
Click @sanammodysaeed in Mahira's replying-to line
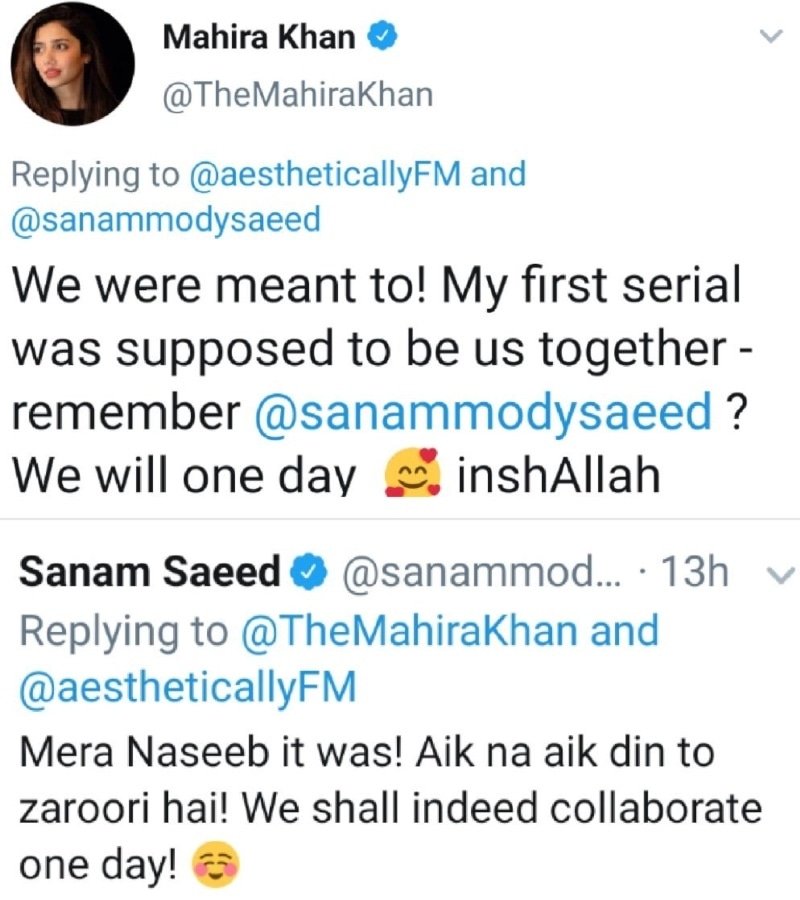tap(166, 219)
